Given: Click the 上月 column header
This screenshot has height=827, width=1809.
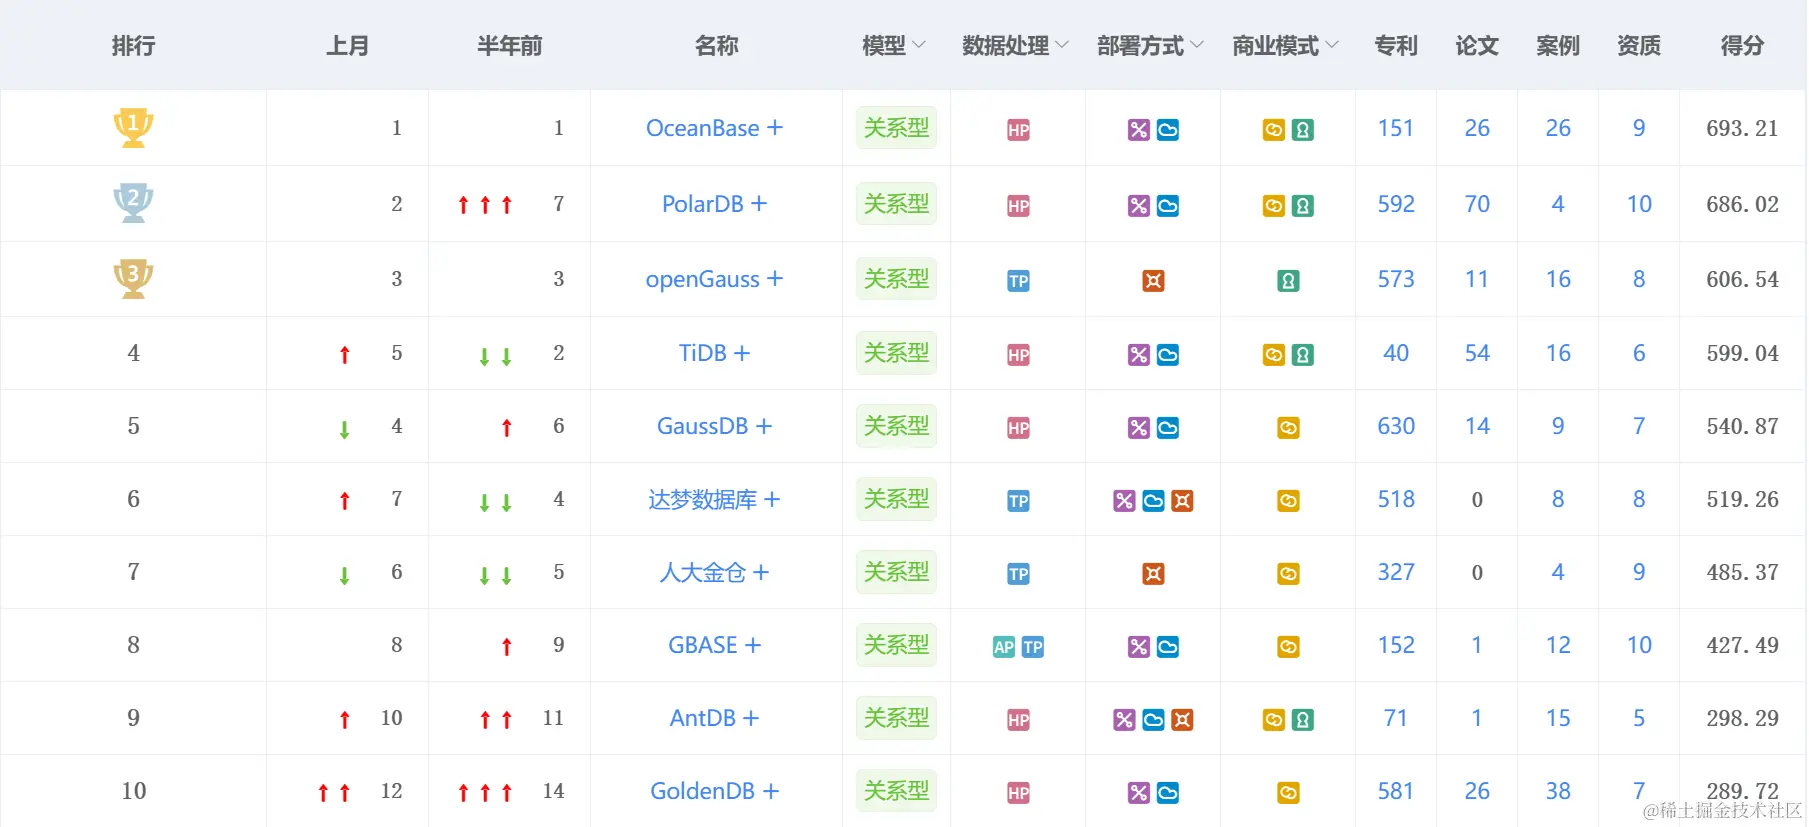Looking at the screenshot, I should (x=348, y=45).
